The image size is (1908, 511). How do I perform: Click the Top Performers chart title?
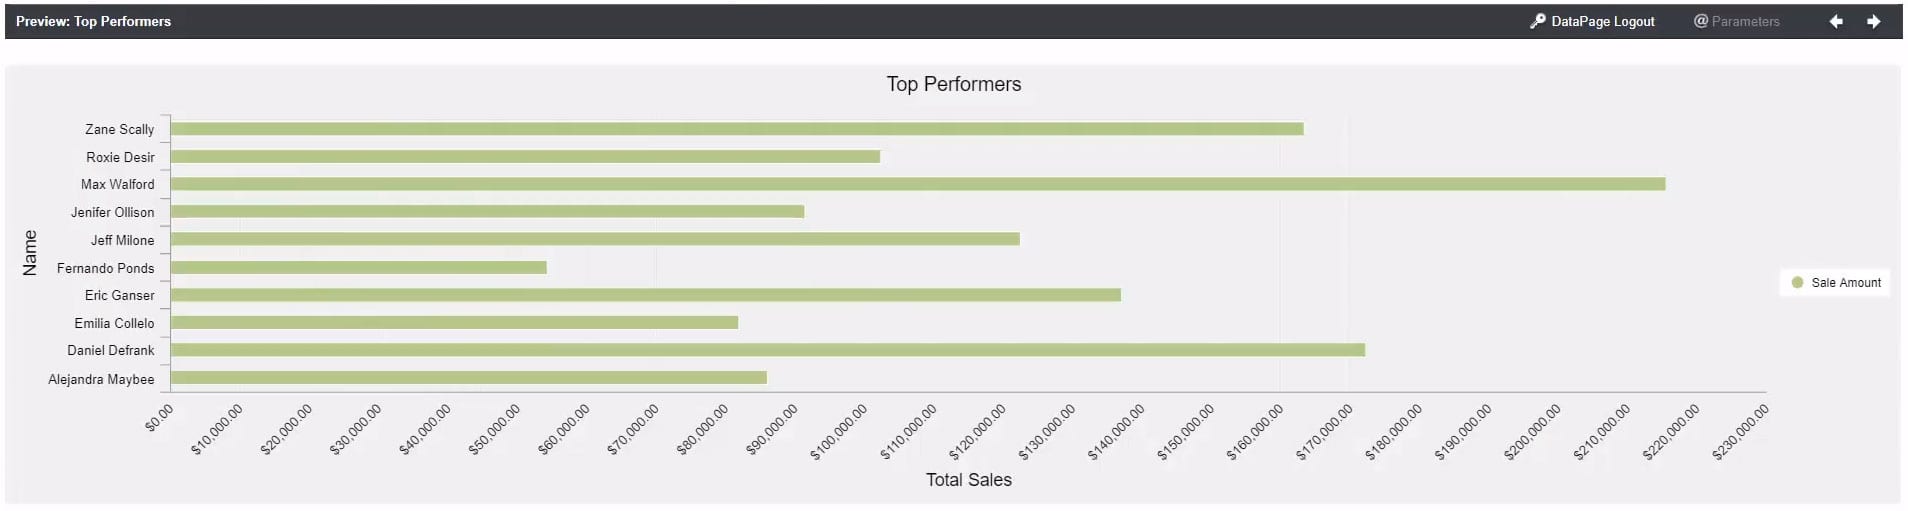pyautogui.click(x=953, y=84)
